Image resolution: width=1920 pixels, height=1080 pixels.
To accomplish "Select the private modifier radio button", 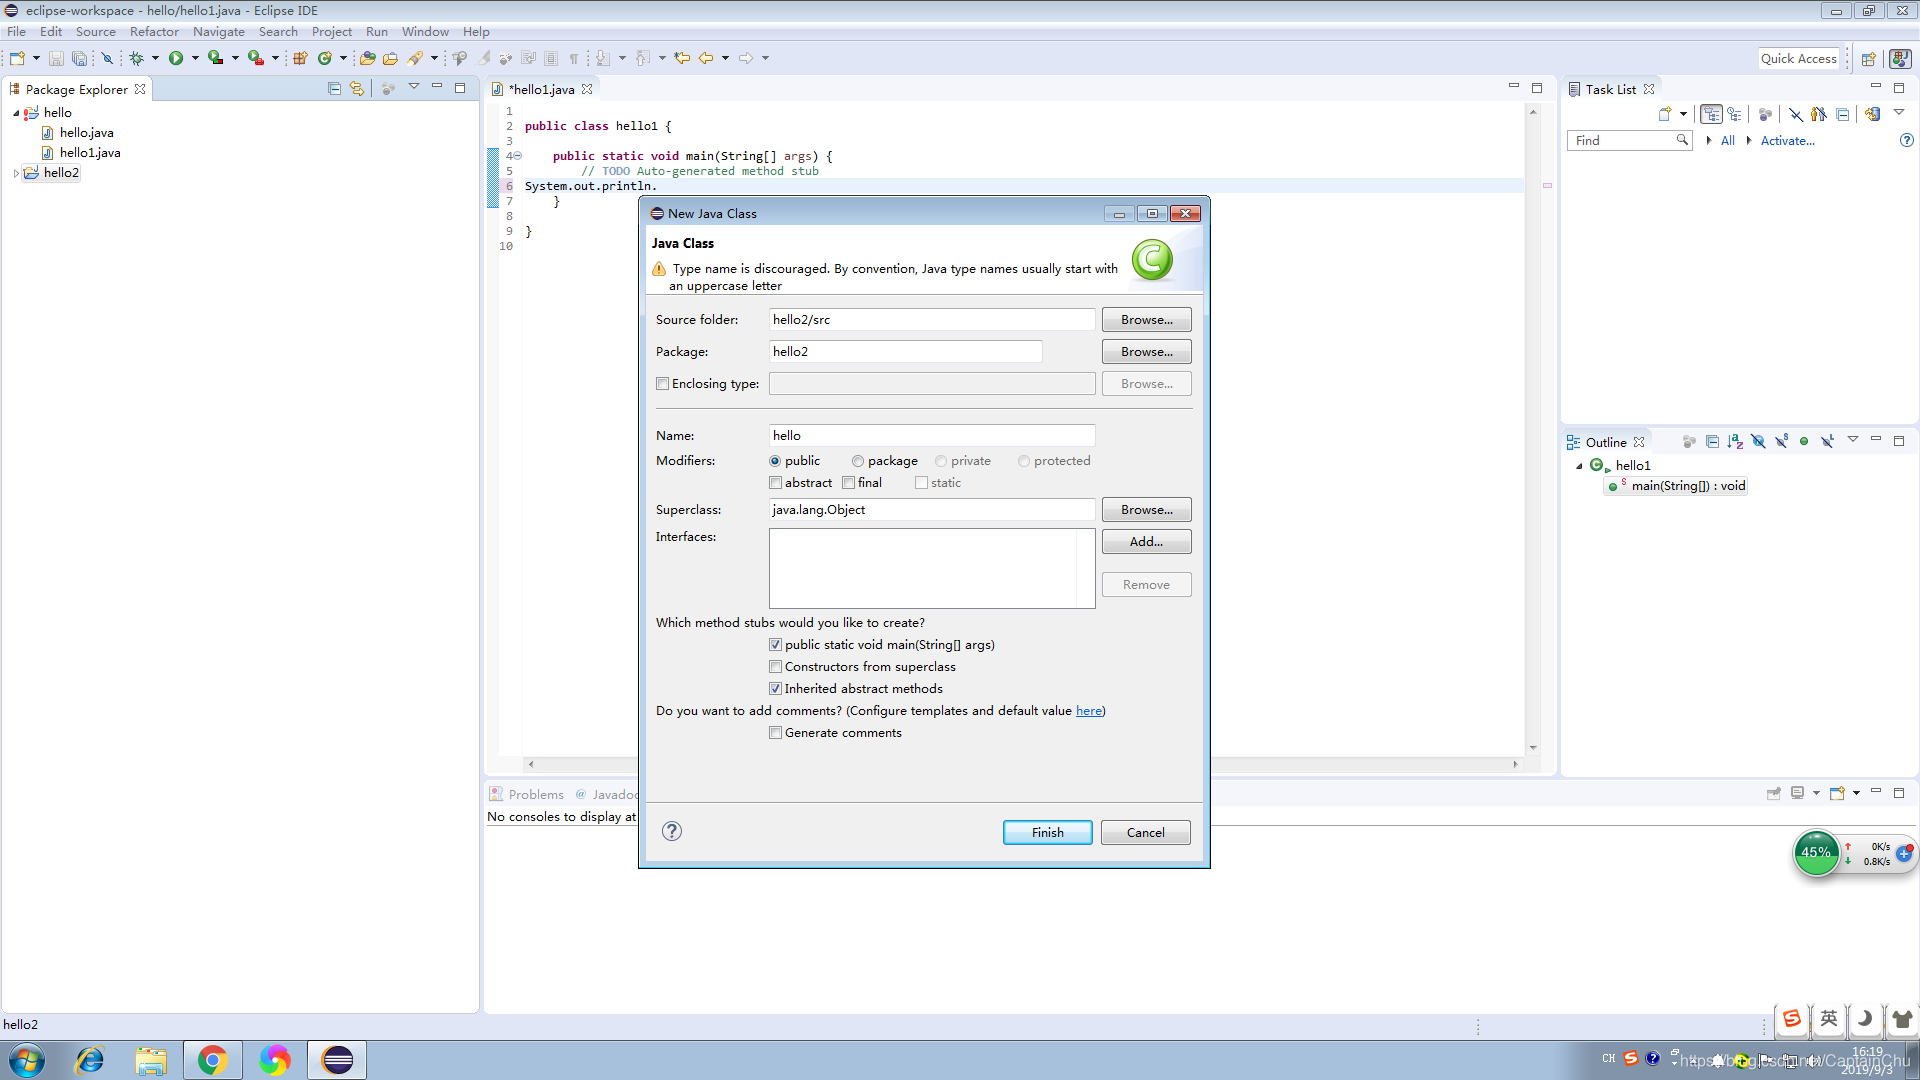I will [941, 461].
